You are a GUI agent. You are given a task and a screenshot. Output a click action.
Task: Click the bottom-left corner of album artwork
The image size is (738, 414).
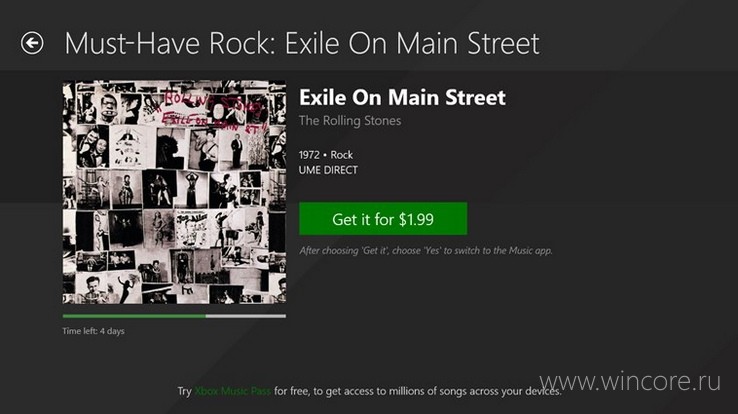[65, 302]
